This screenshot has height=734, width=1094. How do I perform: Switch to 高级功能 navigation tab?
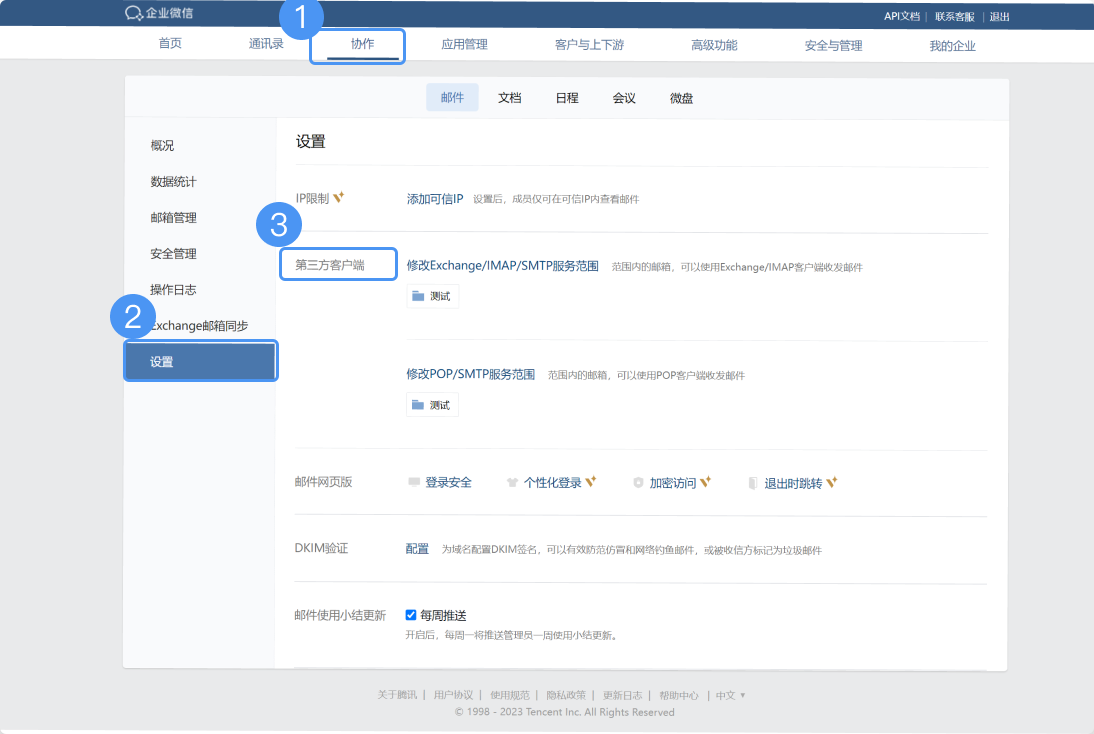(714, 45)
